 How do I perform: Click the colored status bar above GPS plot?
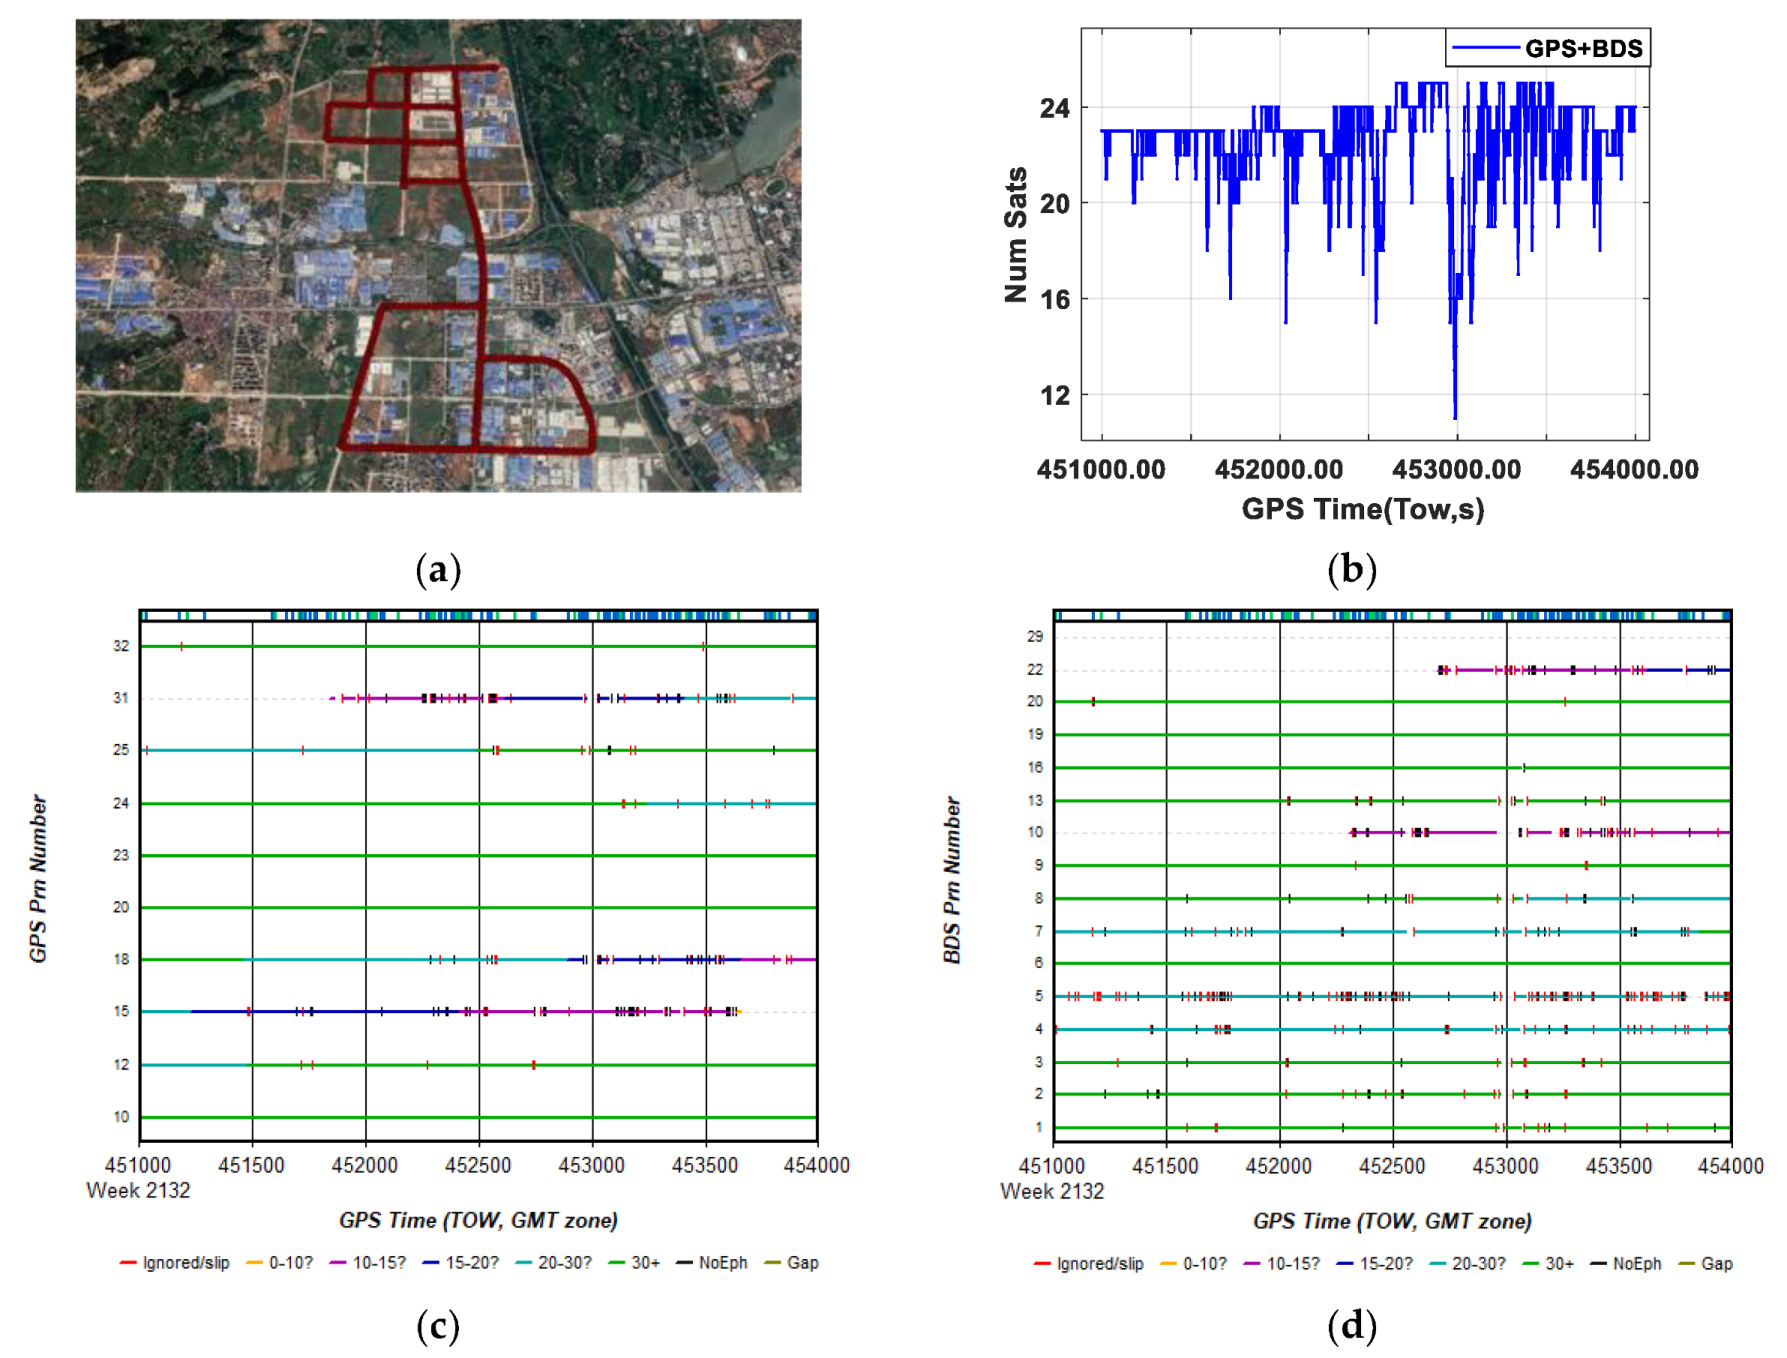pos(480,615)
